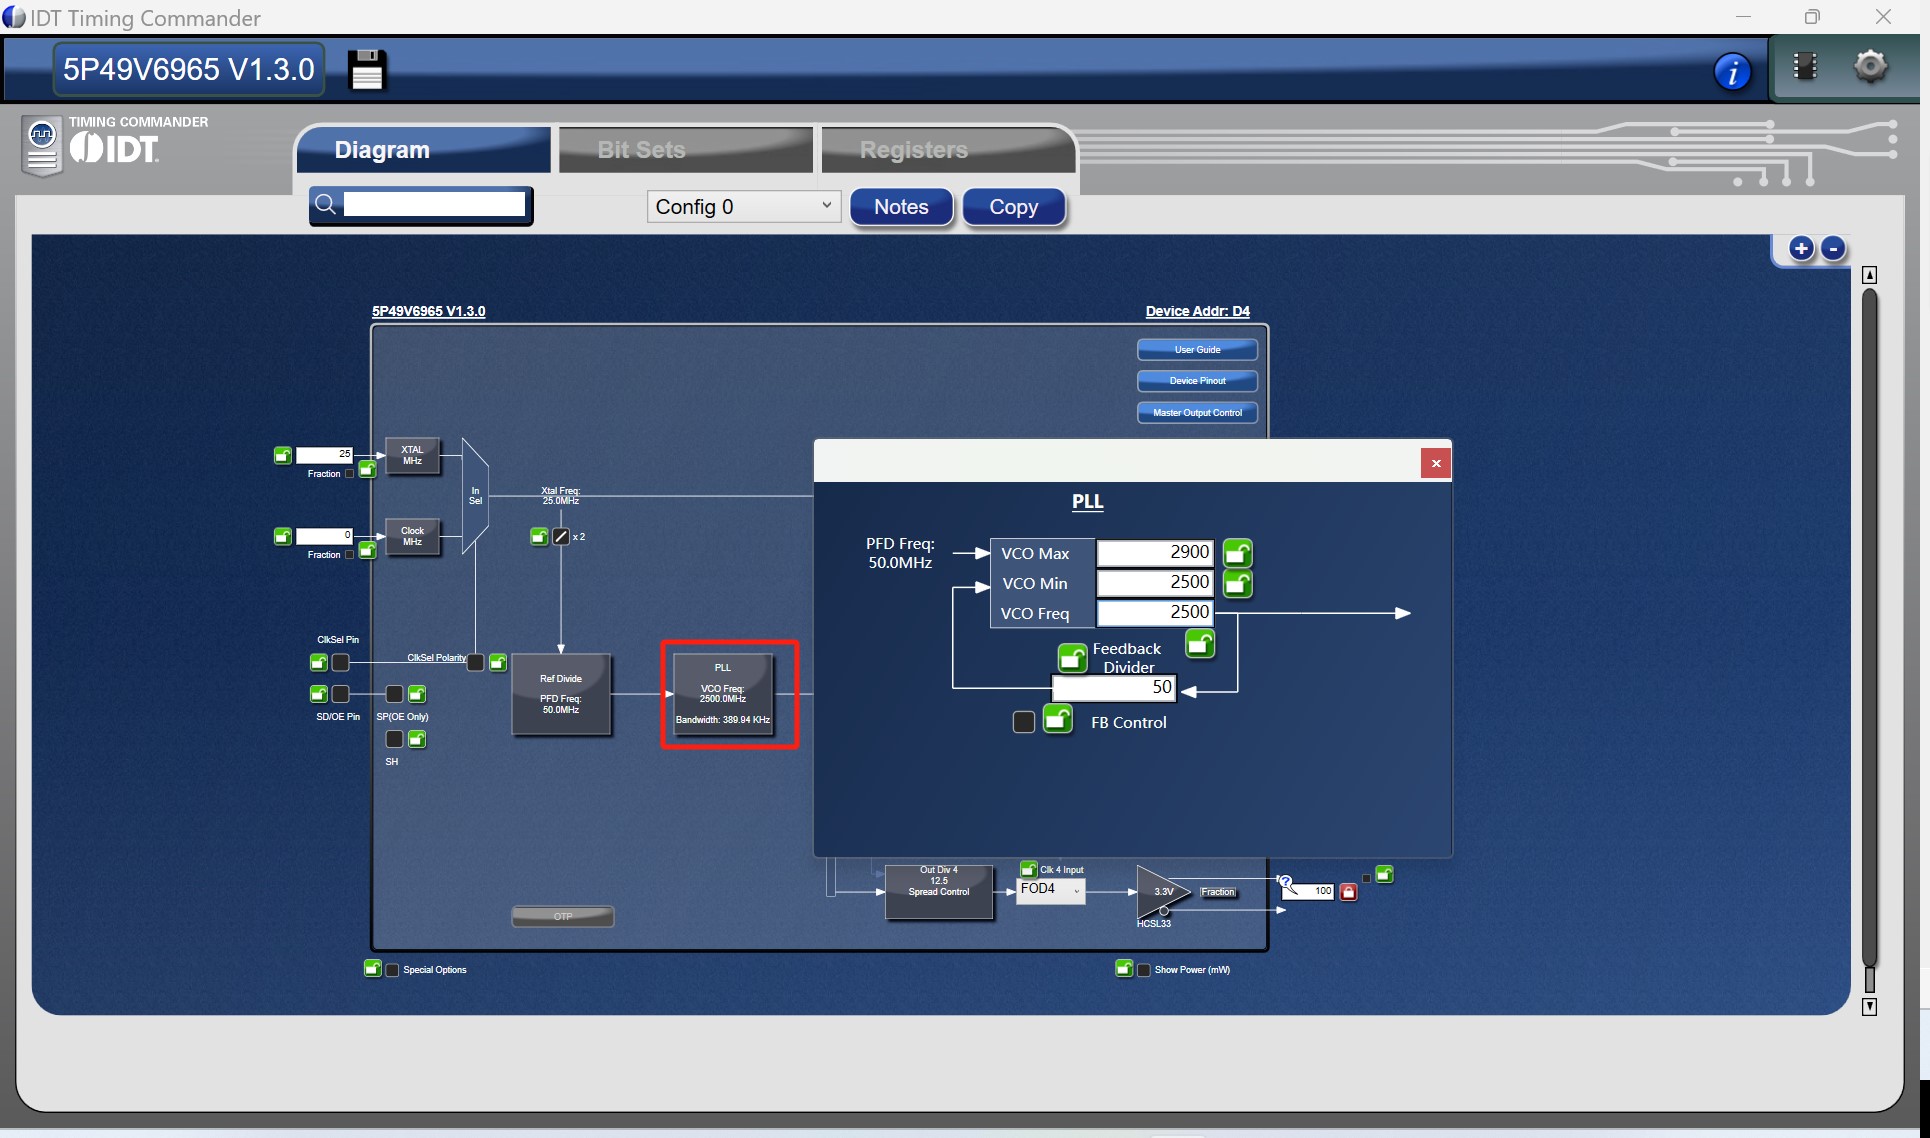Toggle the lock icon next to XTAL Fraction
This screenshot has height=1138, width=1930.
click(368, 469)
